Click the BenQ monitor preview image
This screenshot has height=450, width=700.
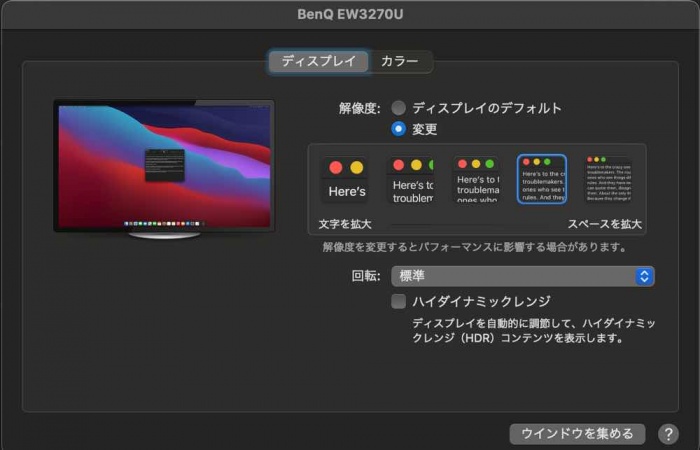pos(164,169)
